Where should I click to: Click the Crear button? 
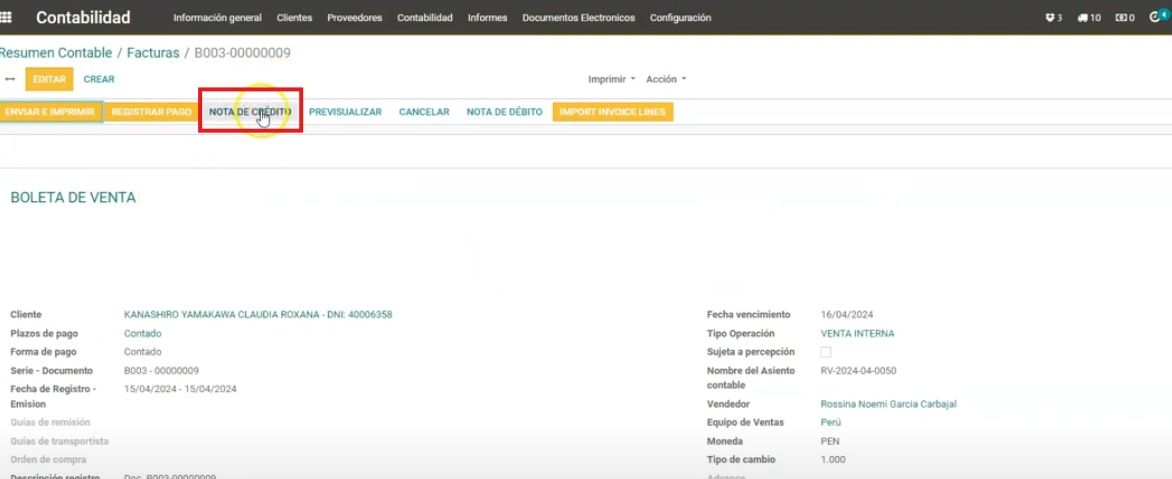99,79
